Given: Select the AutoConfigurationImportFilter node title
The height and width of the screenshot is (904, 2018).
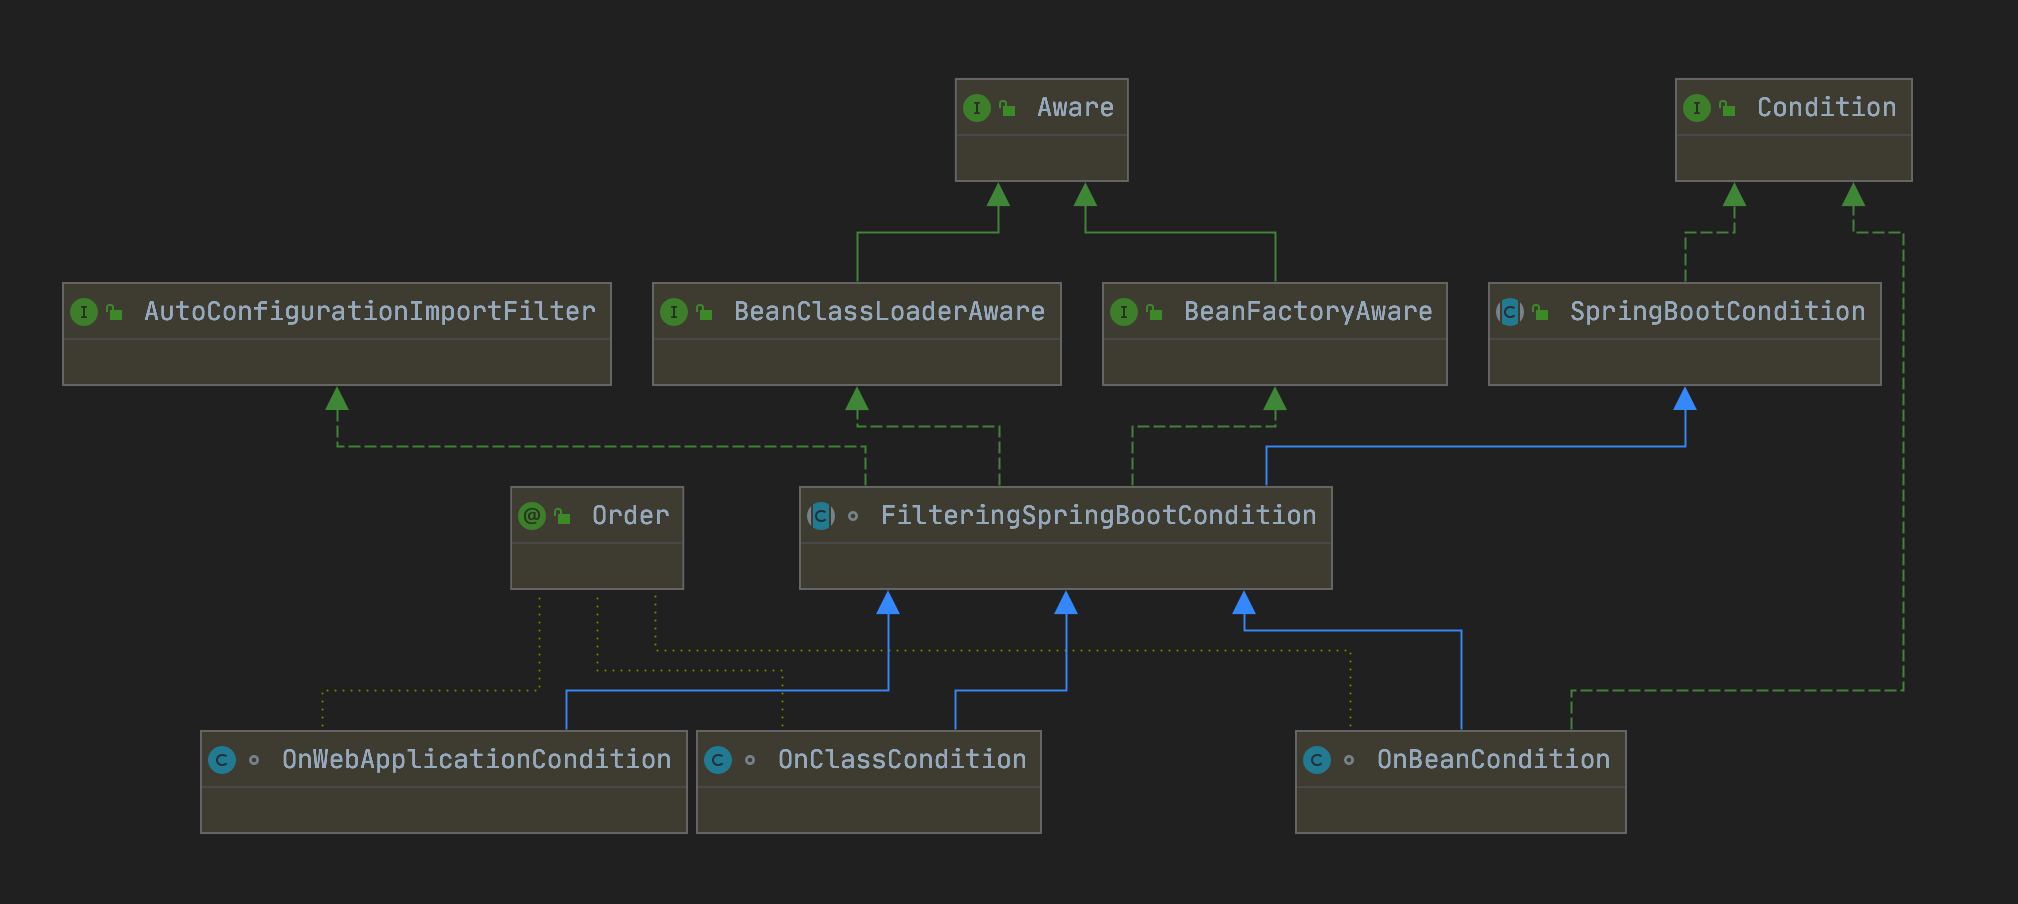Looking at the screenshot, I should coord(369,312).
